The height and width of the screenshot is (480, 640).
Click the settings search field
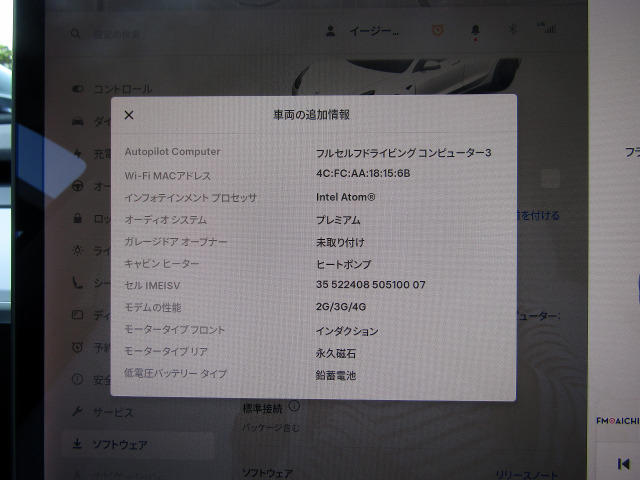click(117, 34)
